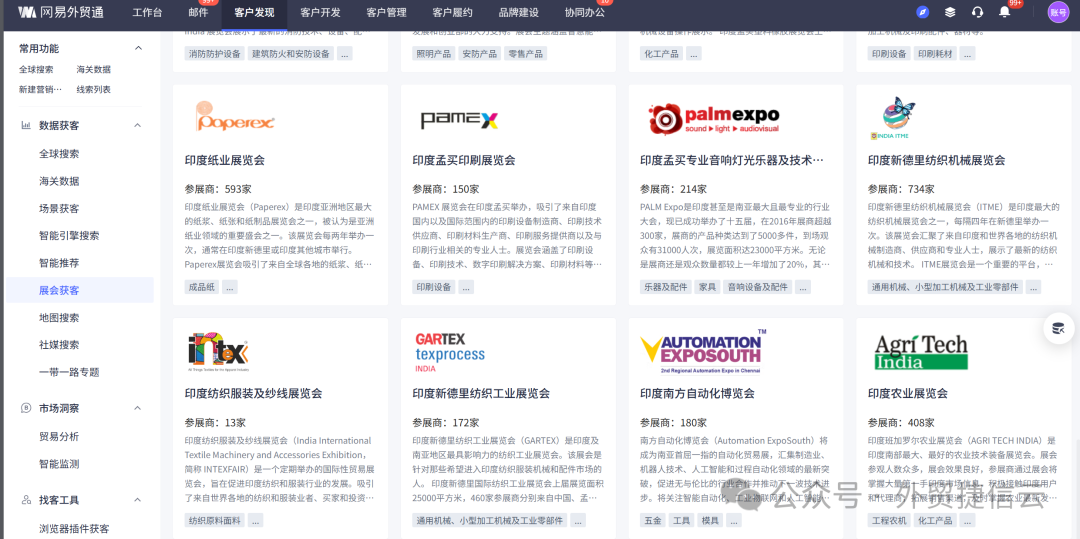Click the 印刷耗材 tag

[x=935, y=54]
